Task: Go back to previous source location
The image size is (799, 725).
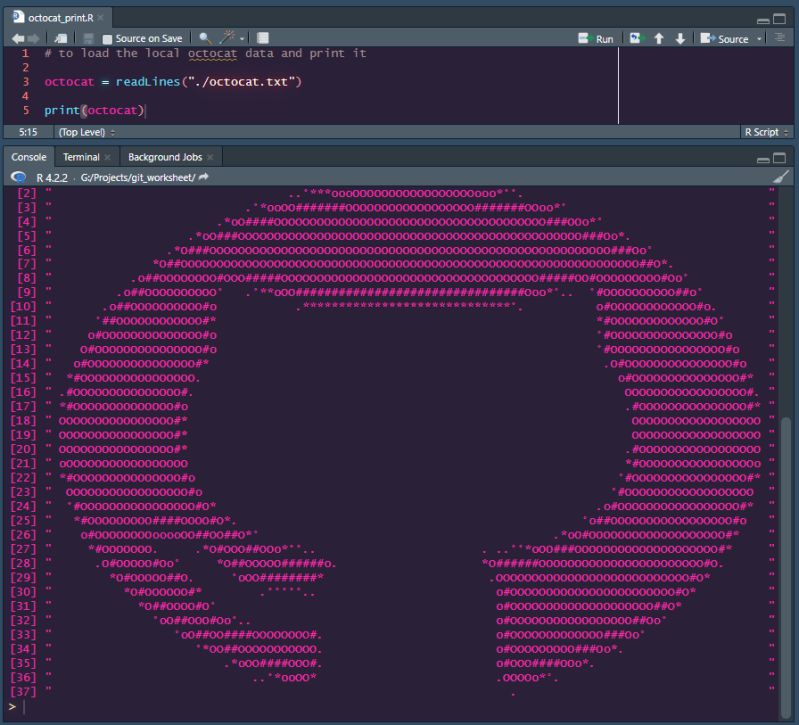Action: tap(17, 39)
